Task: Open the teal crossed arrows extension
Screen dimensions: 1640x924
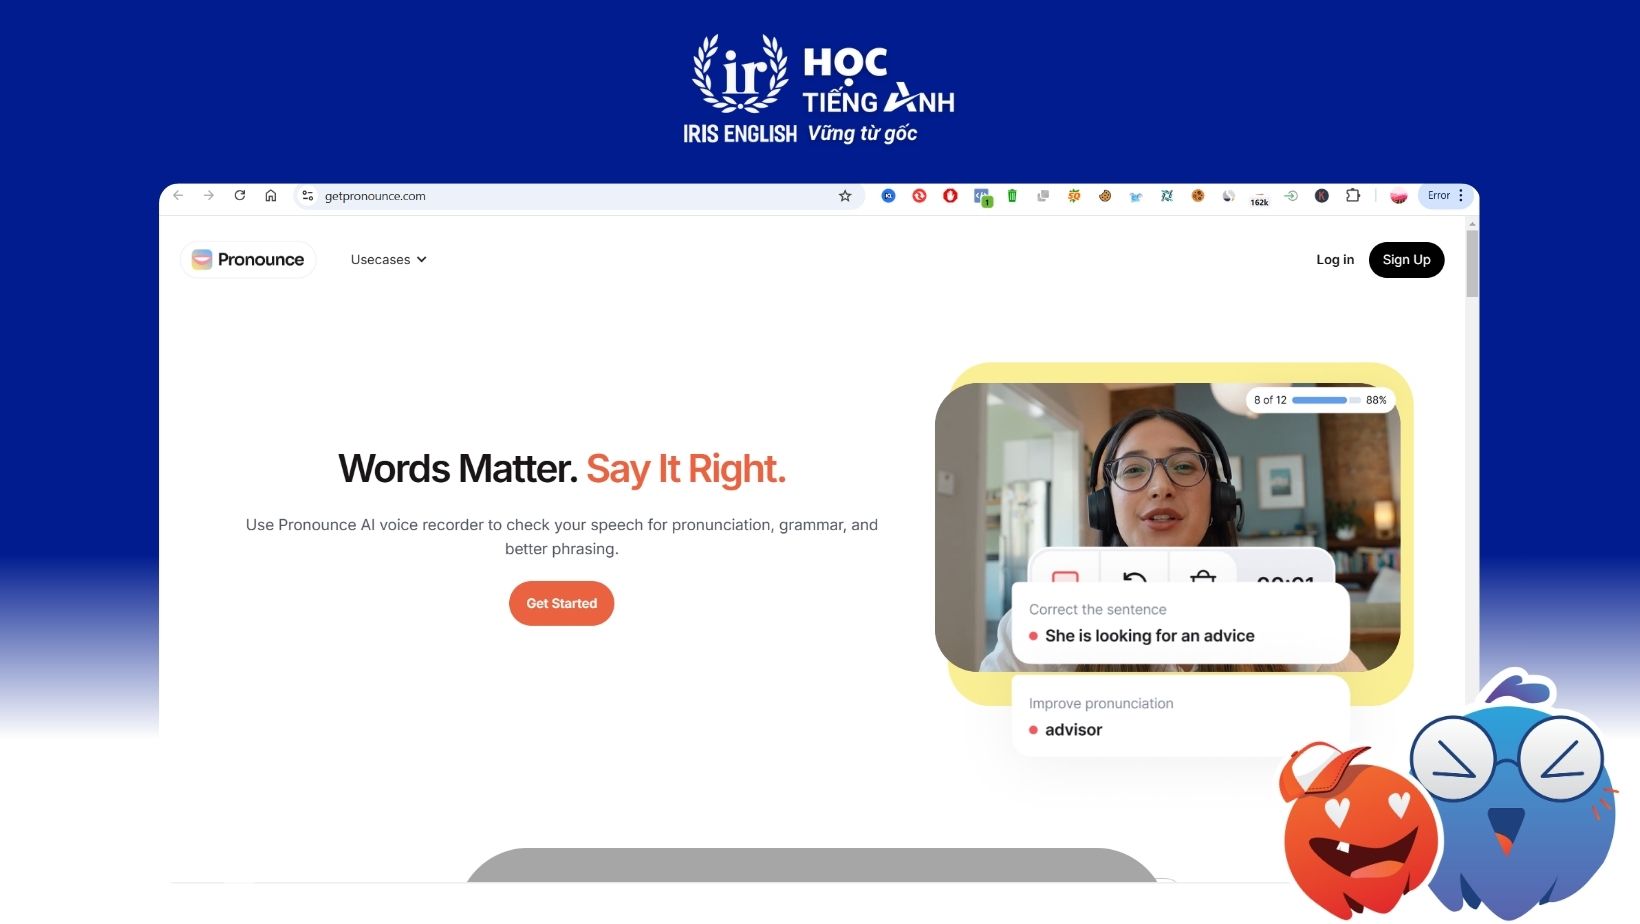Action: coord(1166,196)
